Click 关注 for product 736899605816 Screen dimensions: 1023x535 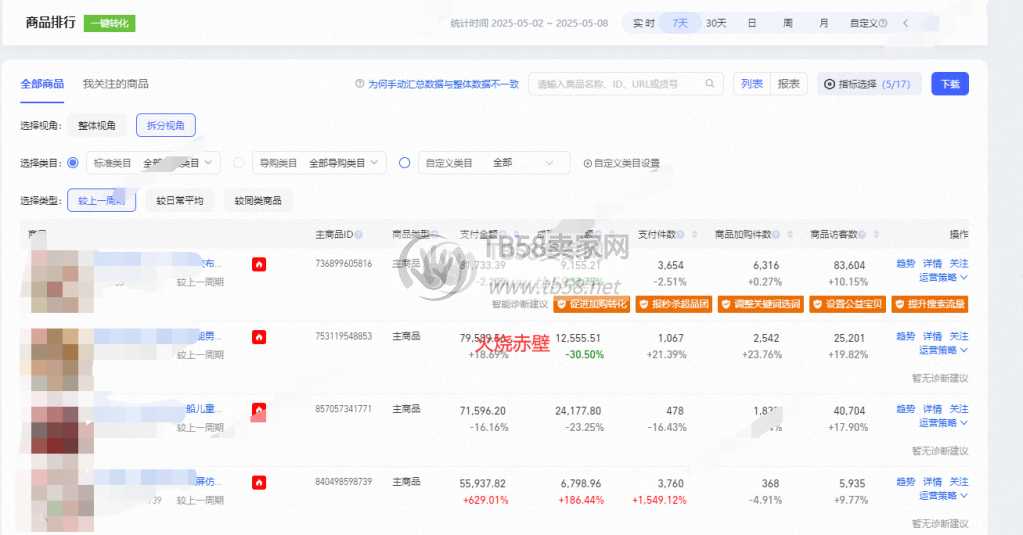(x=959, y=264)
